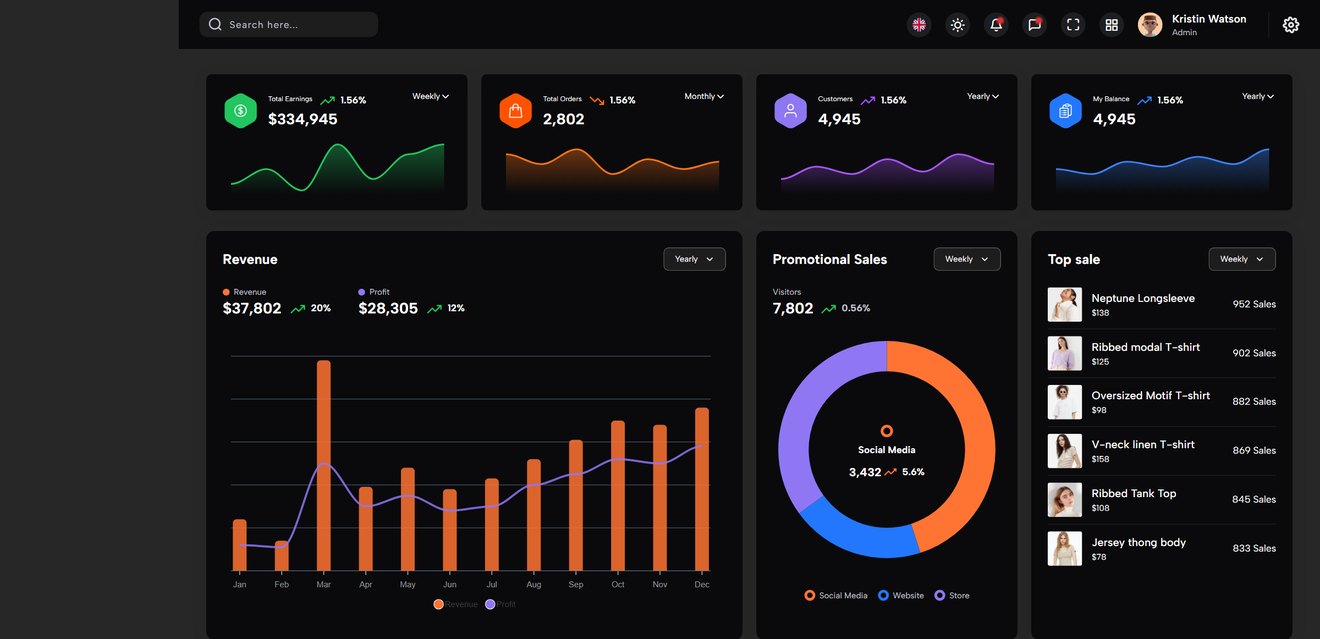Click the Total Orders downward trend arrow
Image resolution: width=1320 pixels, height=639 pixels.
click(597, 101)
